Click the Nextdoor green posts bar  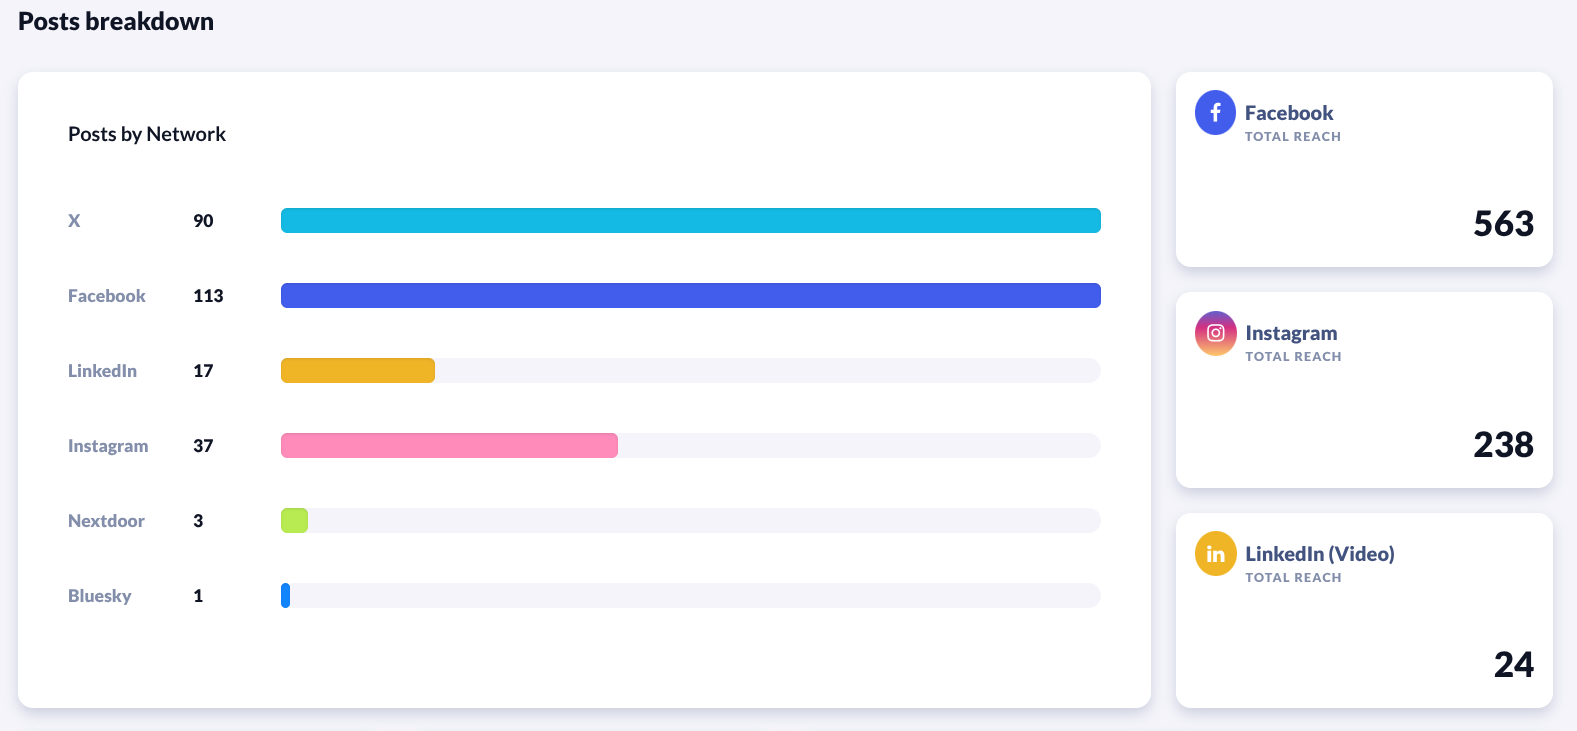[294, 521]
